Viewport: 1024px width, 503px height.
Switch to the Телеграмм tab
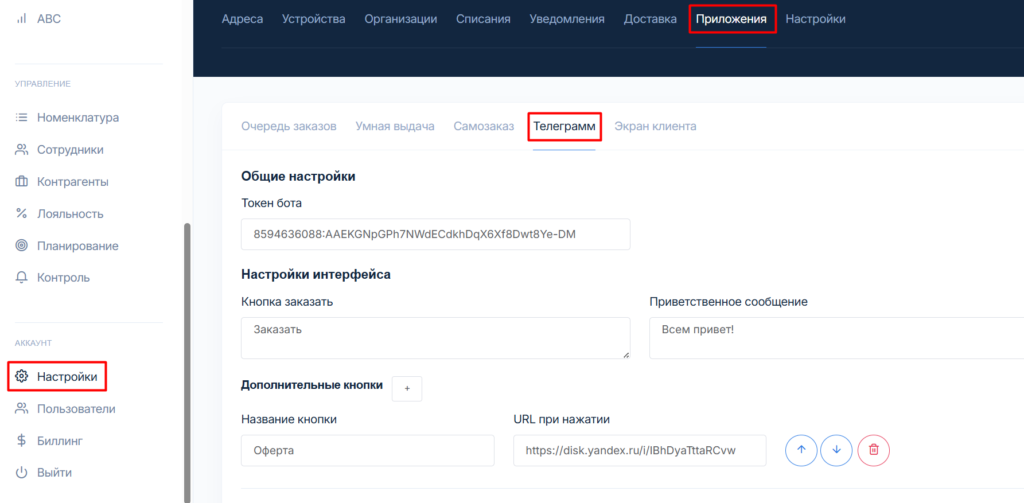[x=564, y=127]
